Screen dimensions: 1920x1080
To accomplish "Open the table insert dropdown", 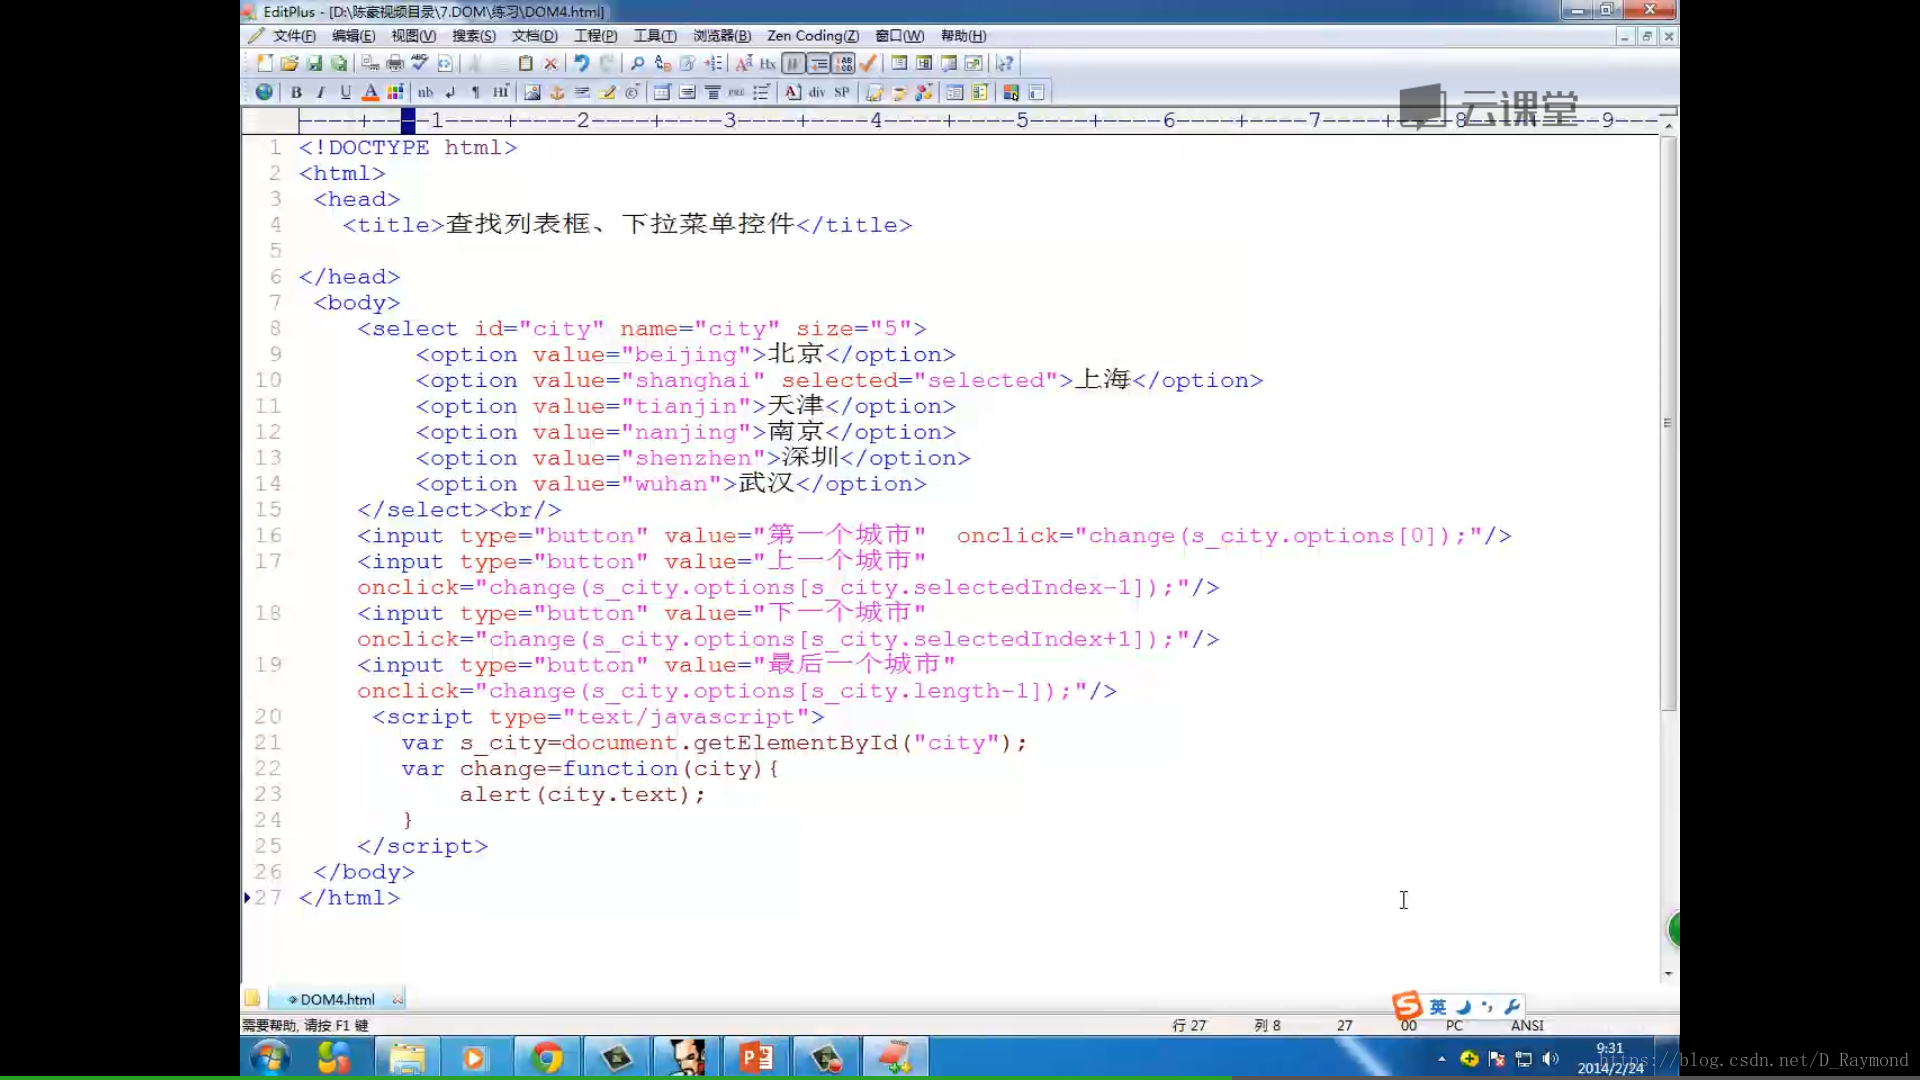I will 662,92.
